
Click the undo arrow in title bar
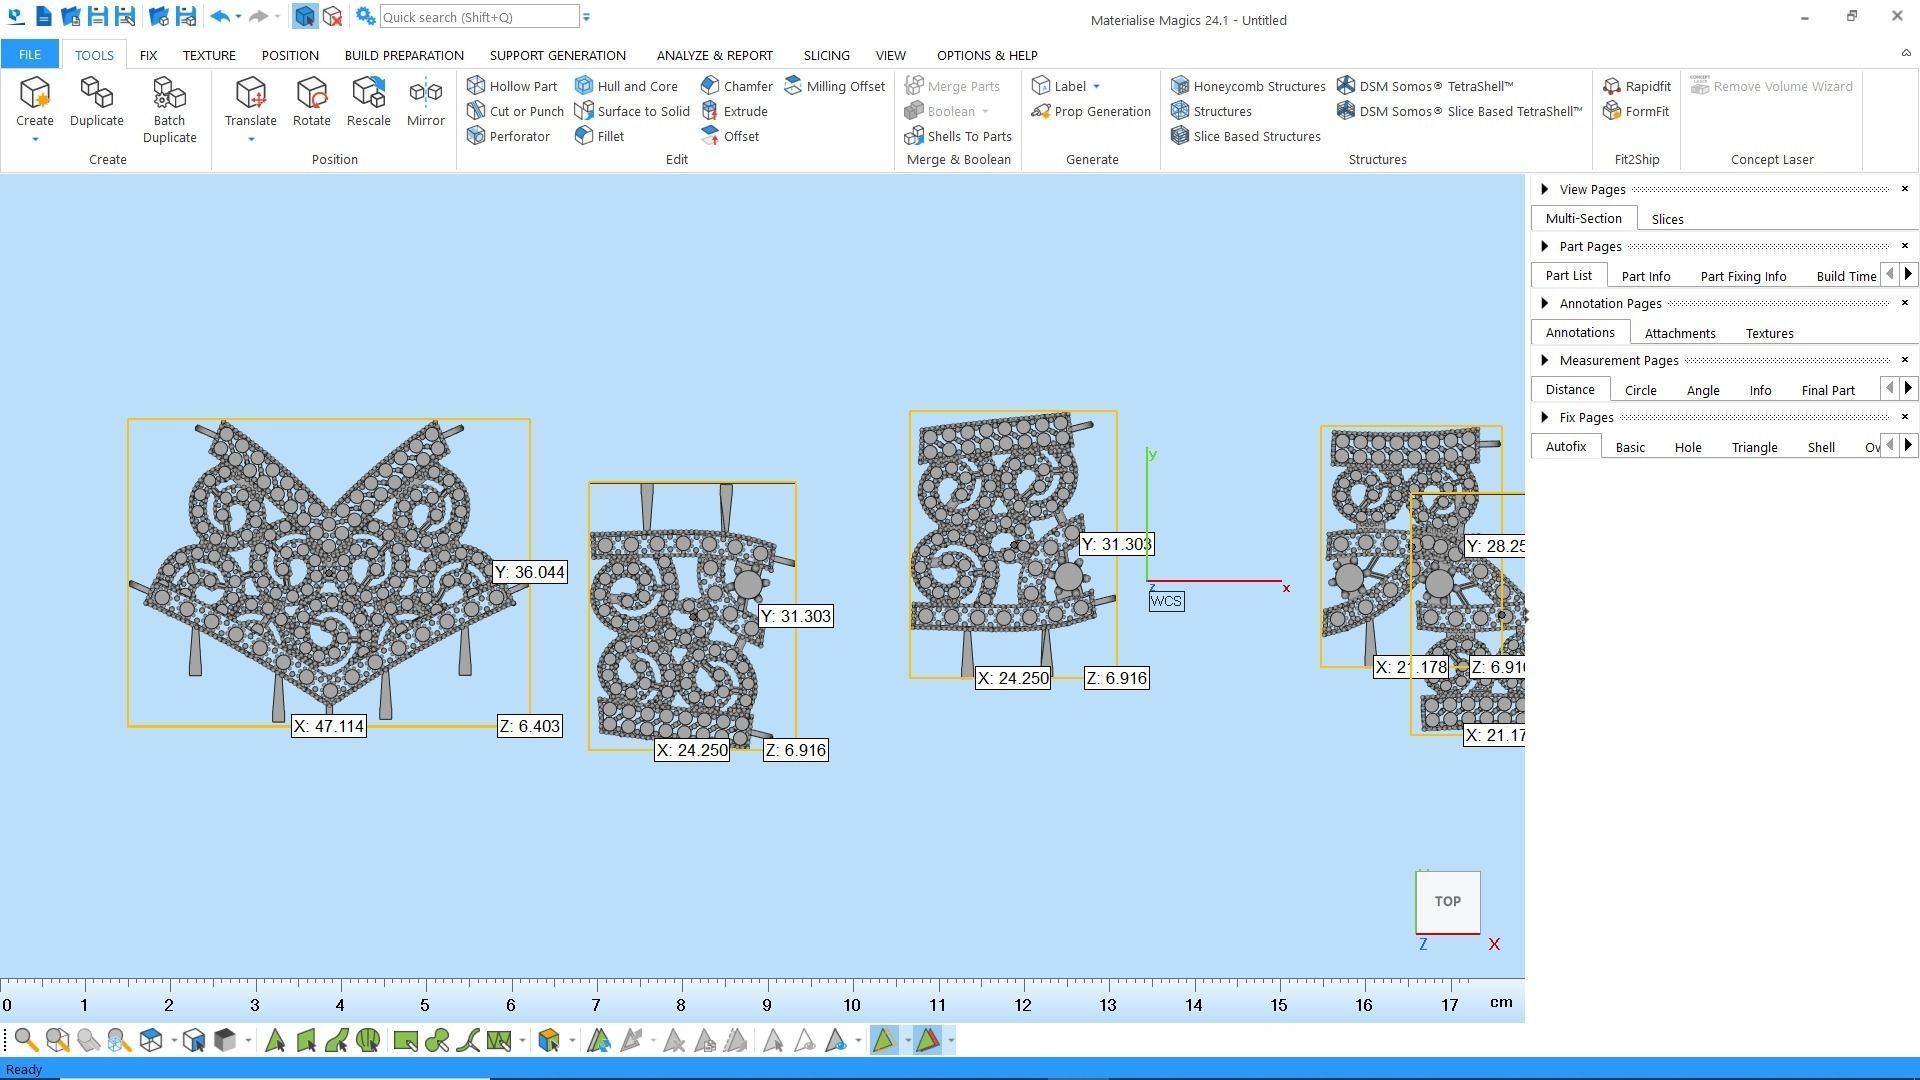(x=220, y=17)
